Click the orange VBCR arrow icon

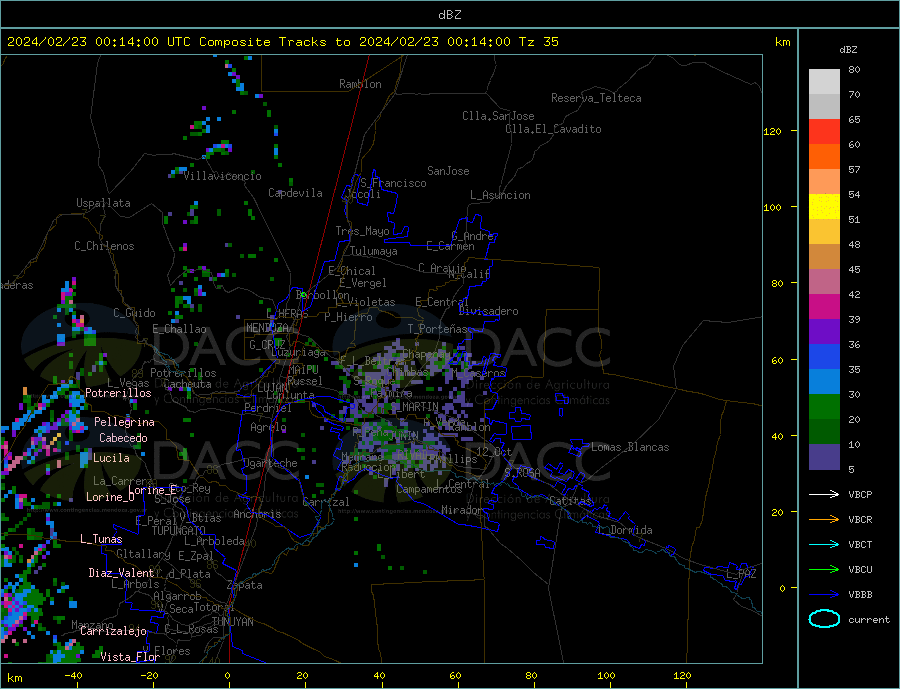click(824, 520)
